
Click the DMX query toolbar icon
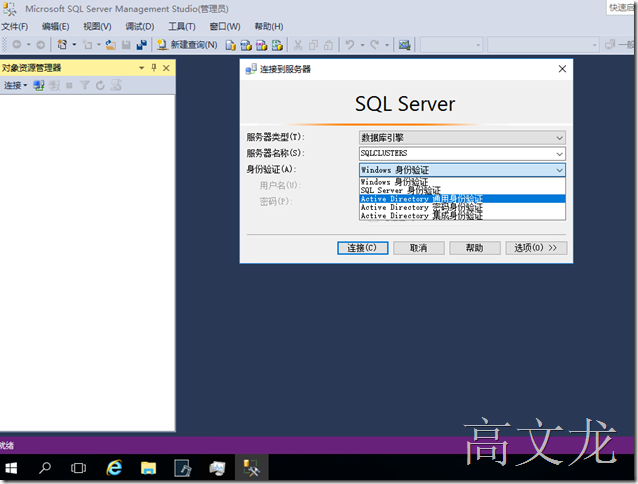click(x=262, y=45)
